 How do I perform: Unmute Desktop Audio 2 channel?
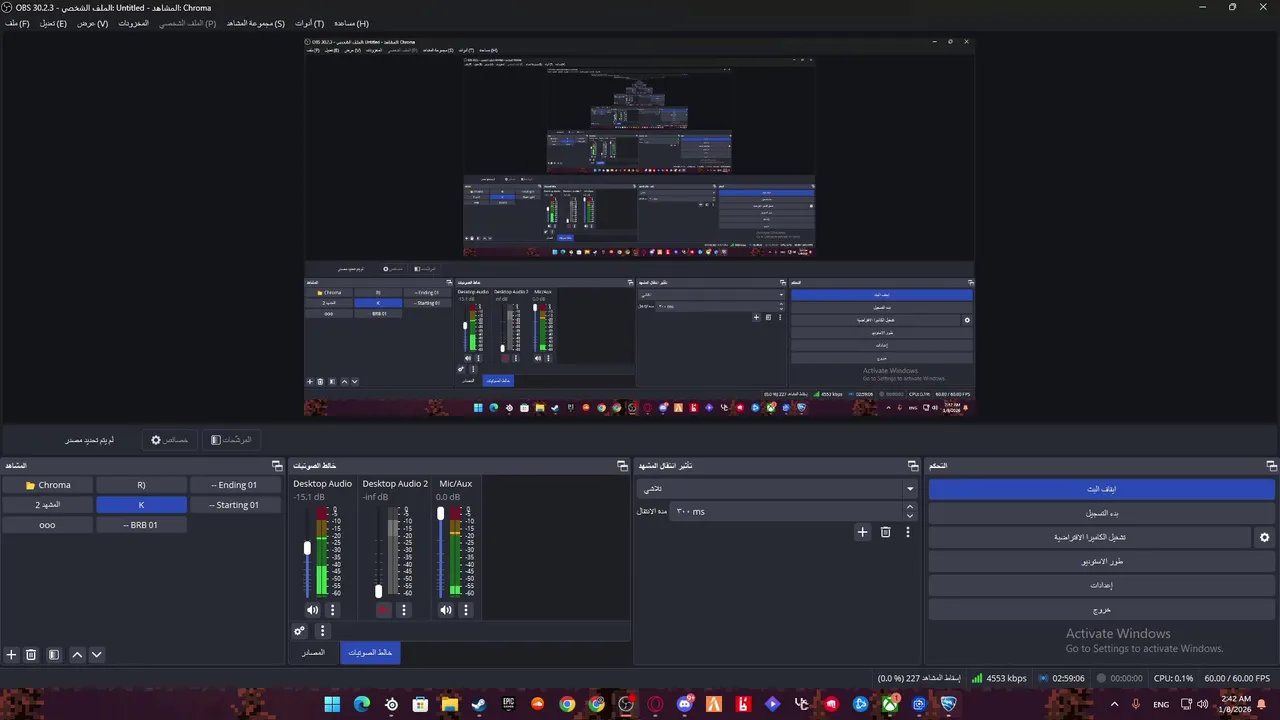pos(383,610)
